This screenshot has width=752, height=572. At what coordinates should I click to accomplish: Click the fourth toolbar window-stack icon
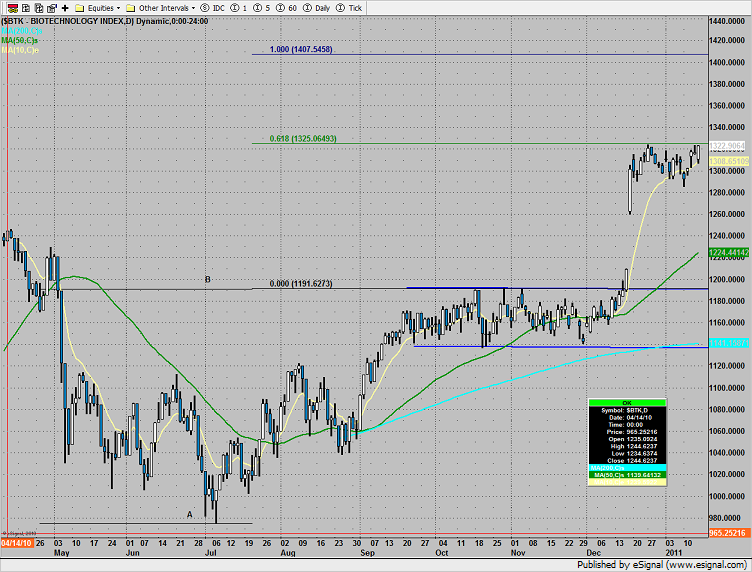[52, 8]
